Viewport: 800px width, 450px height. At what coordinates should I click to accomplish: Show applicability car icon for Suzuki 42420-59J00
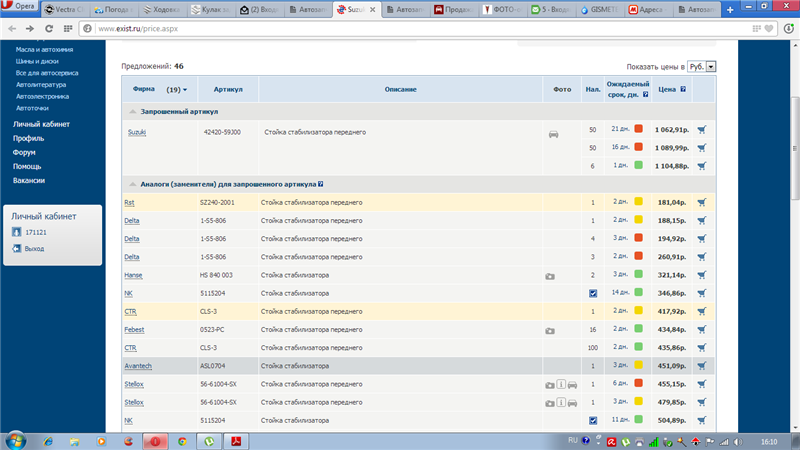pos(552,132)
